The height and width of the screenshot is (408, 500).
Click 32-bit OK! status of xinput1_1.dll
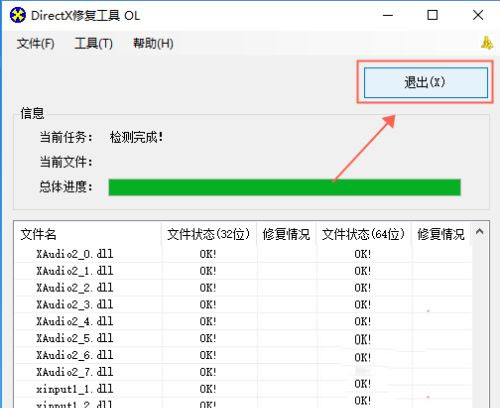[x=208, y=389]
